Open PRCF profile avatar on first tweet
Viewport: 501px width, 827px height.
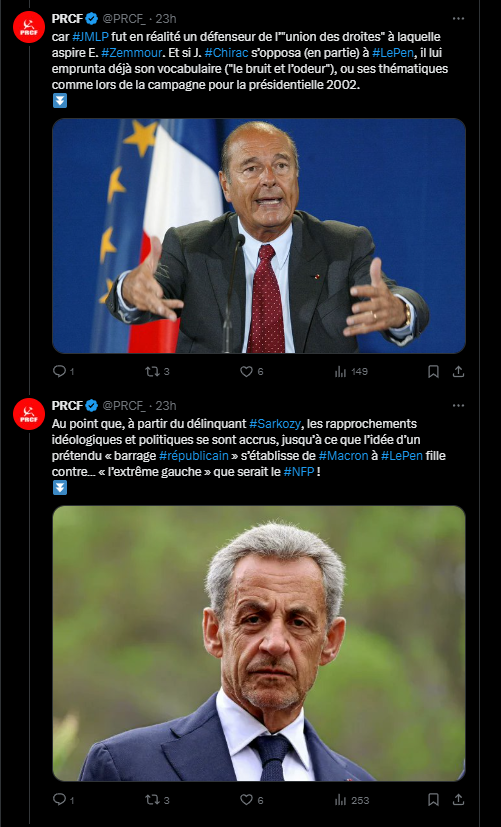pyautogui.click(x=29, y=27)
